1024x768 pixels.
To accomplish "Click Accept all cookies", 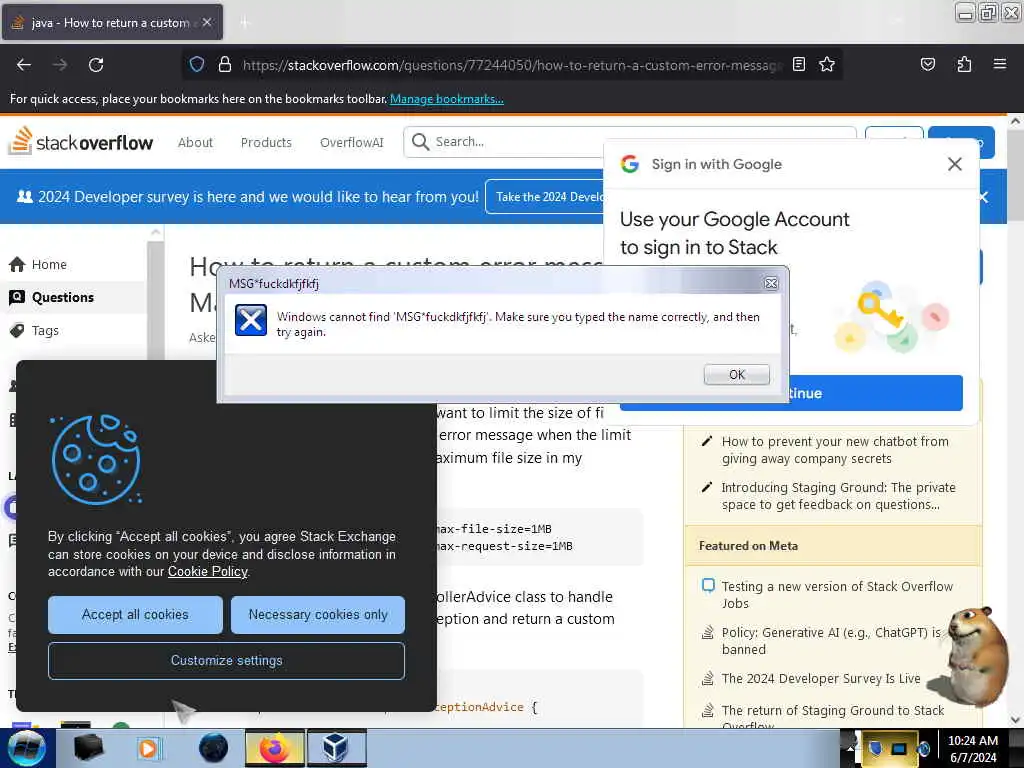I will tap(135, 615).
